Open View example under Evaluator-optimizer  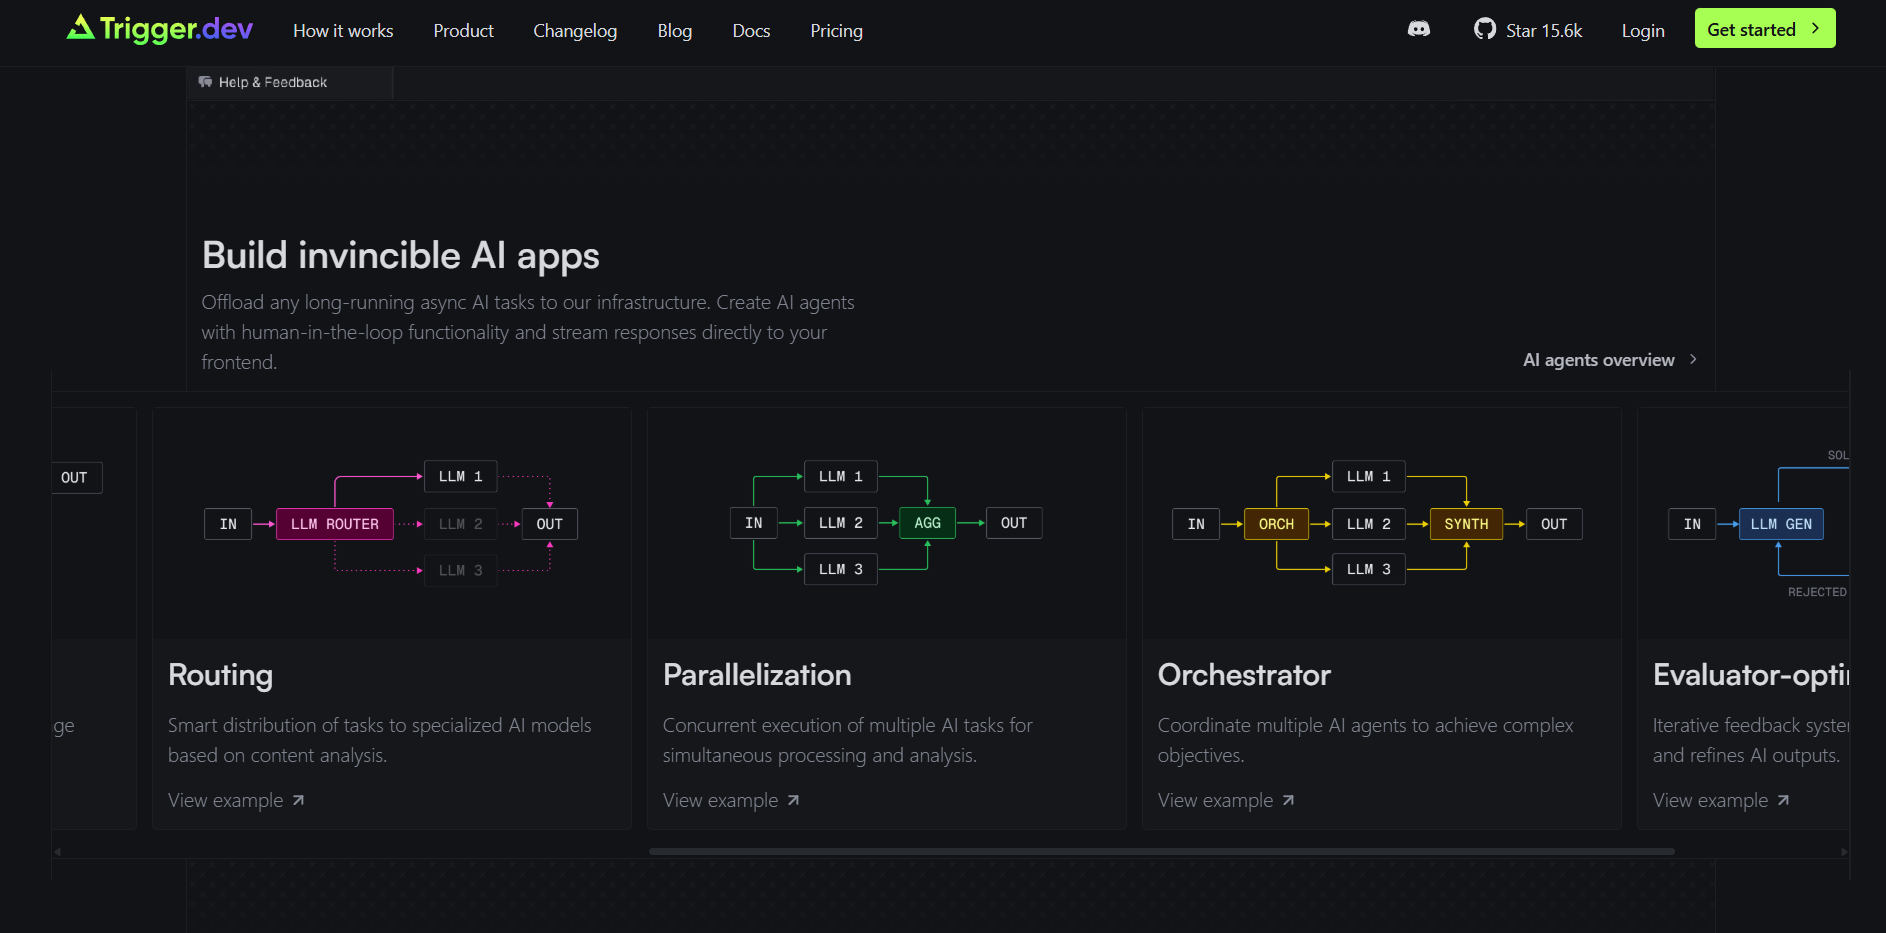1721,800
